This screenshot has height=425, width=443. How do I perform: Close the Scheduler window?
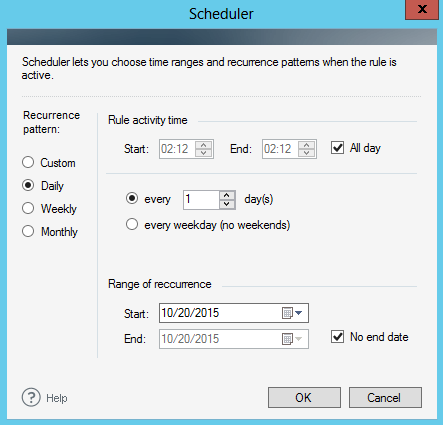(x=422, y=9)
